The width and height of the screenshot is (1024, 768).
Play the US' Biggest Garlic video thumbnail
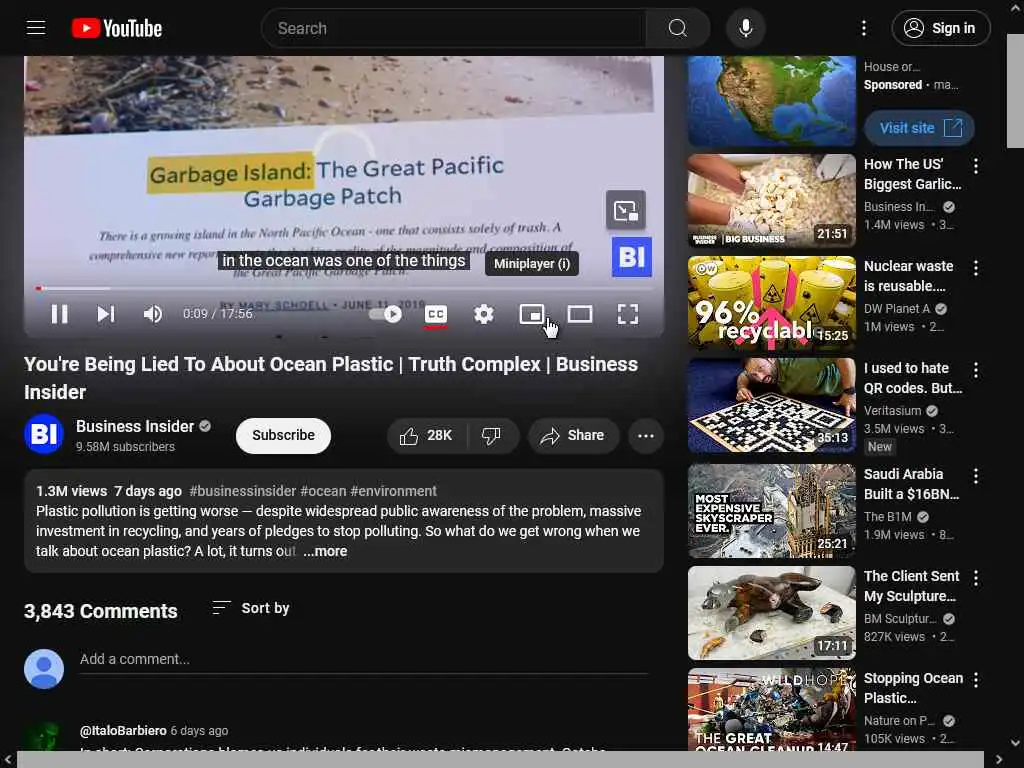[771, 201]
